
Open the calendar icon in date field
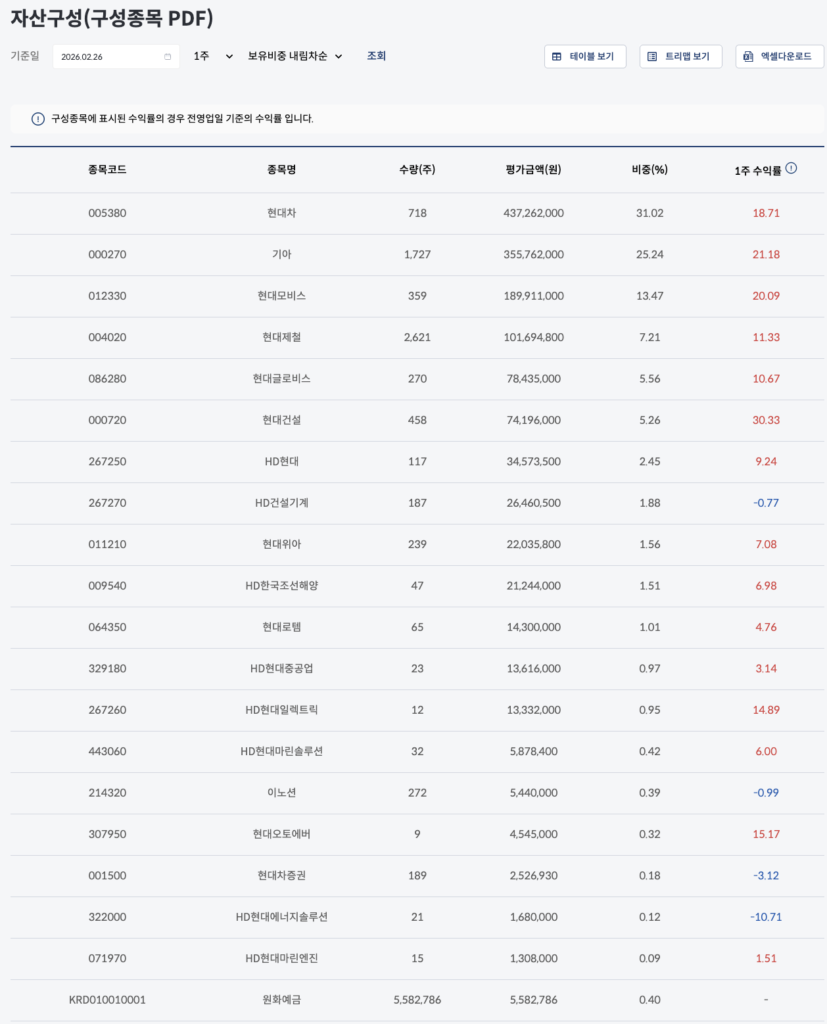[x=167, y=57]
